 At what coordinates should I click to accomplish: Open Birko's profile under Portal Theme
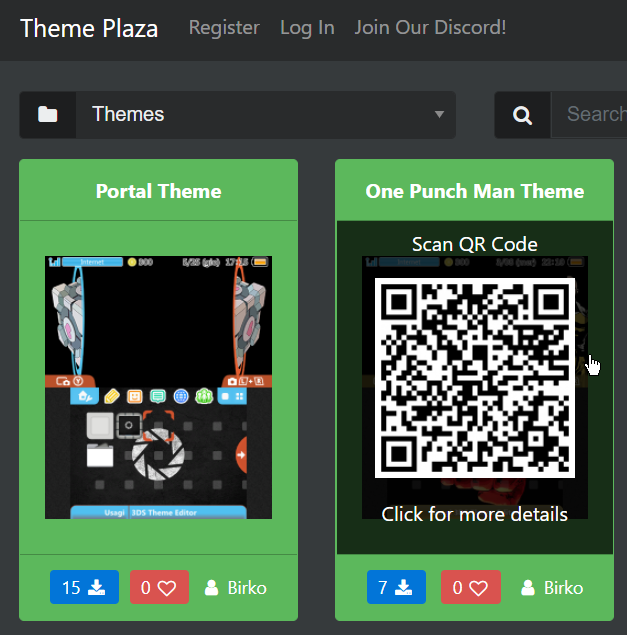coord(247,588)
